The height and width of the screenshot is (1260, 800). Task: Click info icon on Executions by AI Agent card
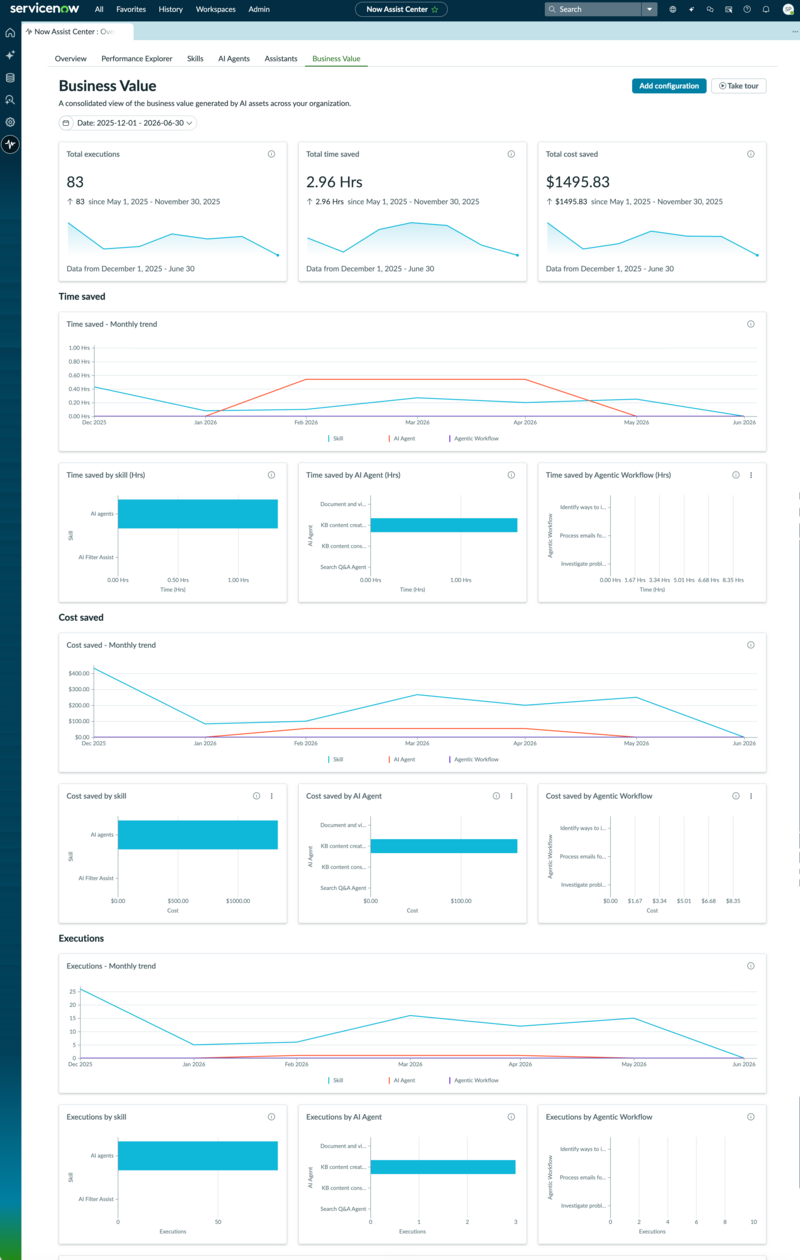pos(511,1117)
